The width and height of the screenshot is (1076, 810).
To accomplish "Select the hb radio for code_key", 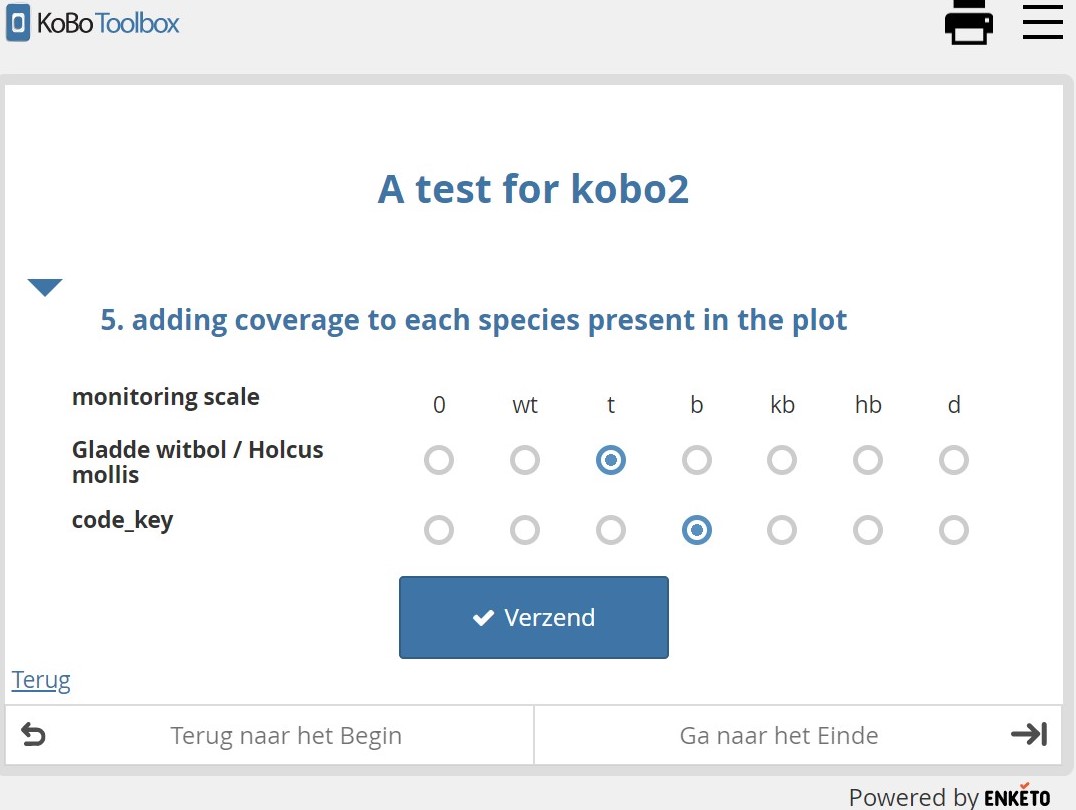I will pos(867,530).
